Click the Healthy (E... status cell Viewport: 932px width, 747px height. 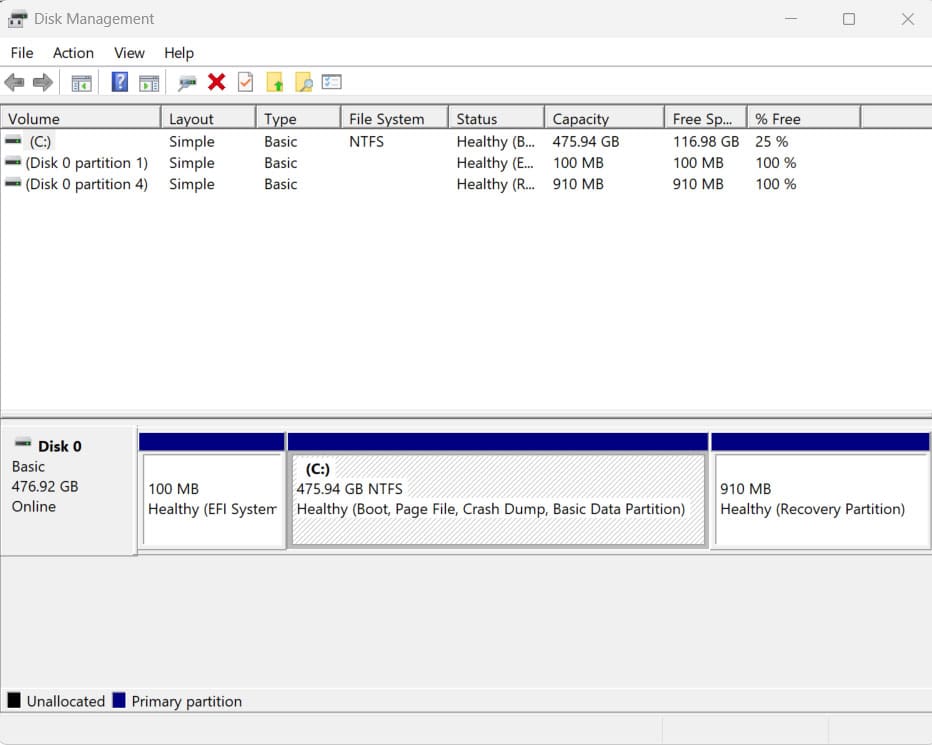click(x=495, y=163)
